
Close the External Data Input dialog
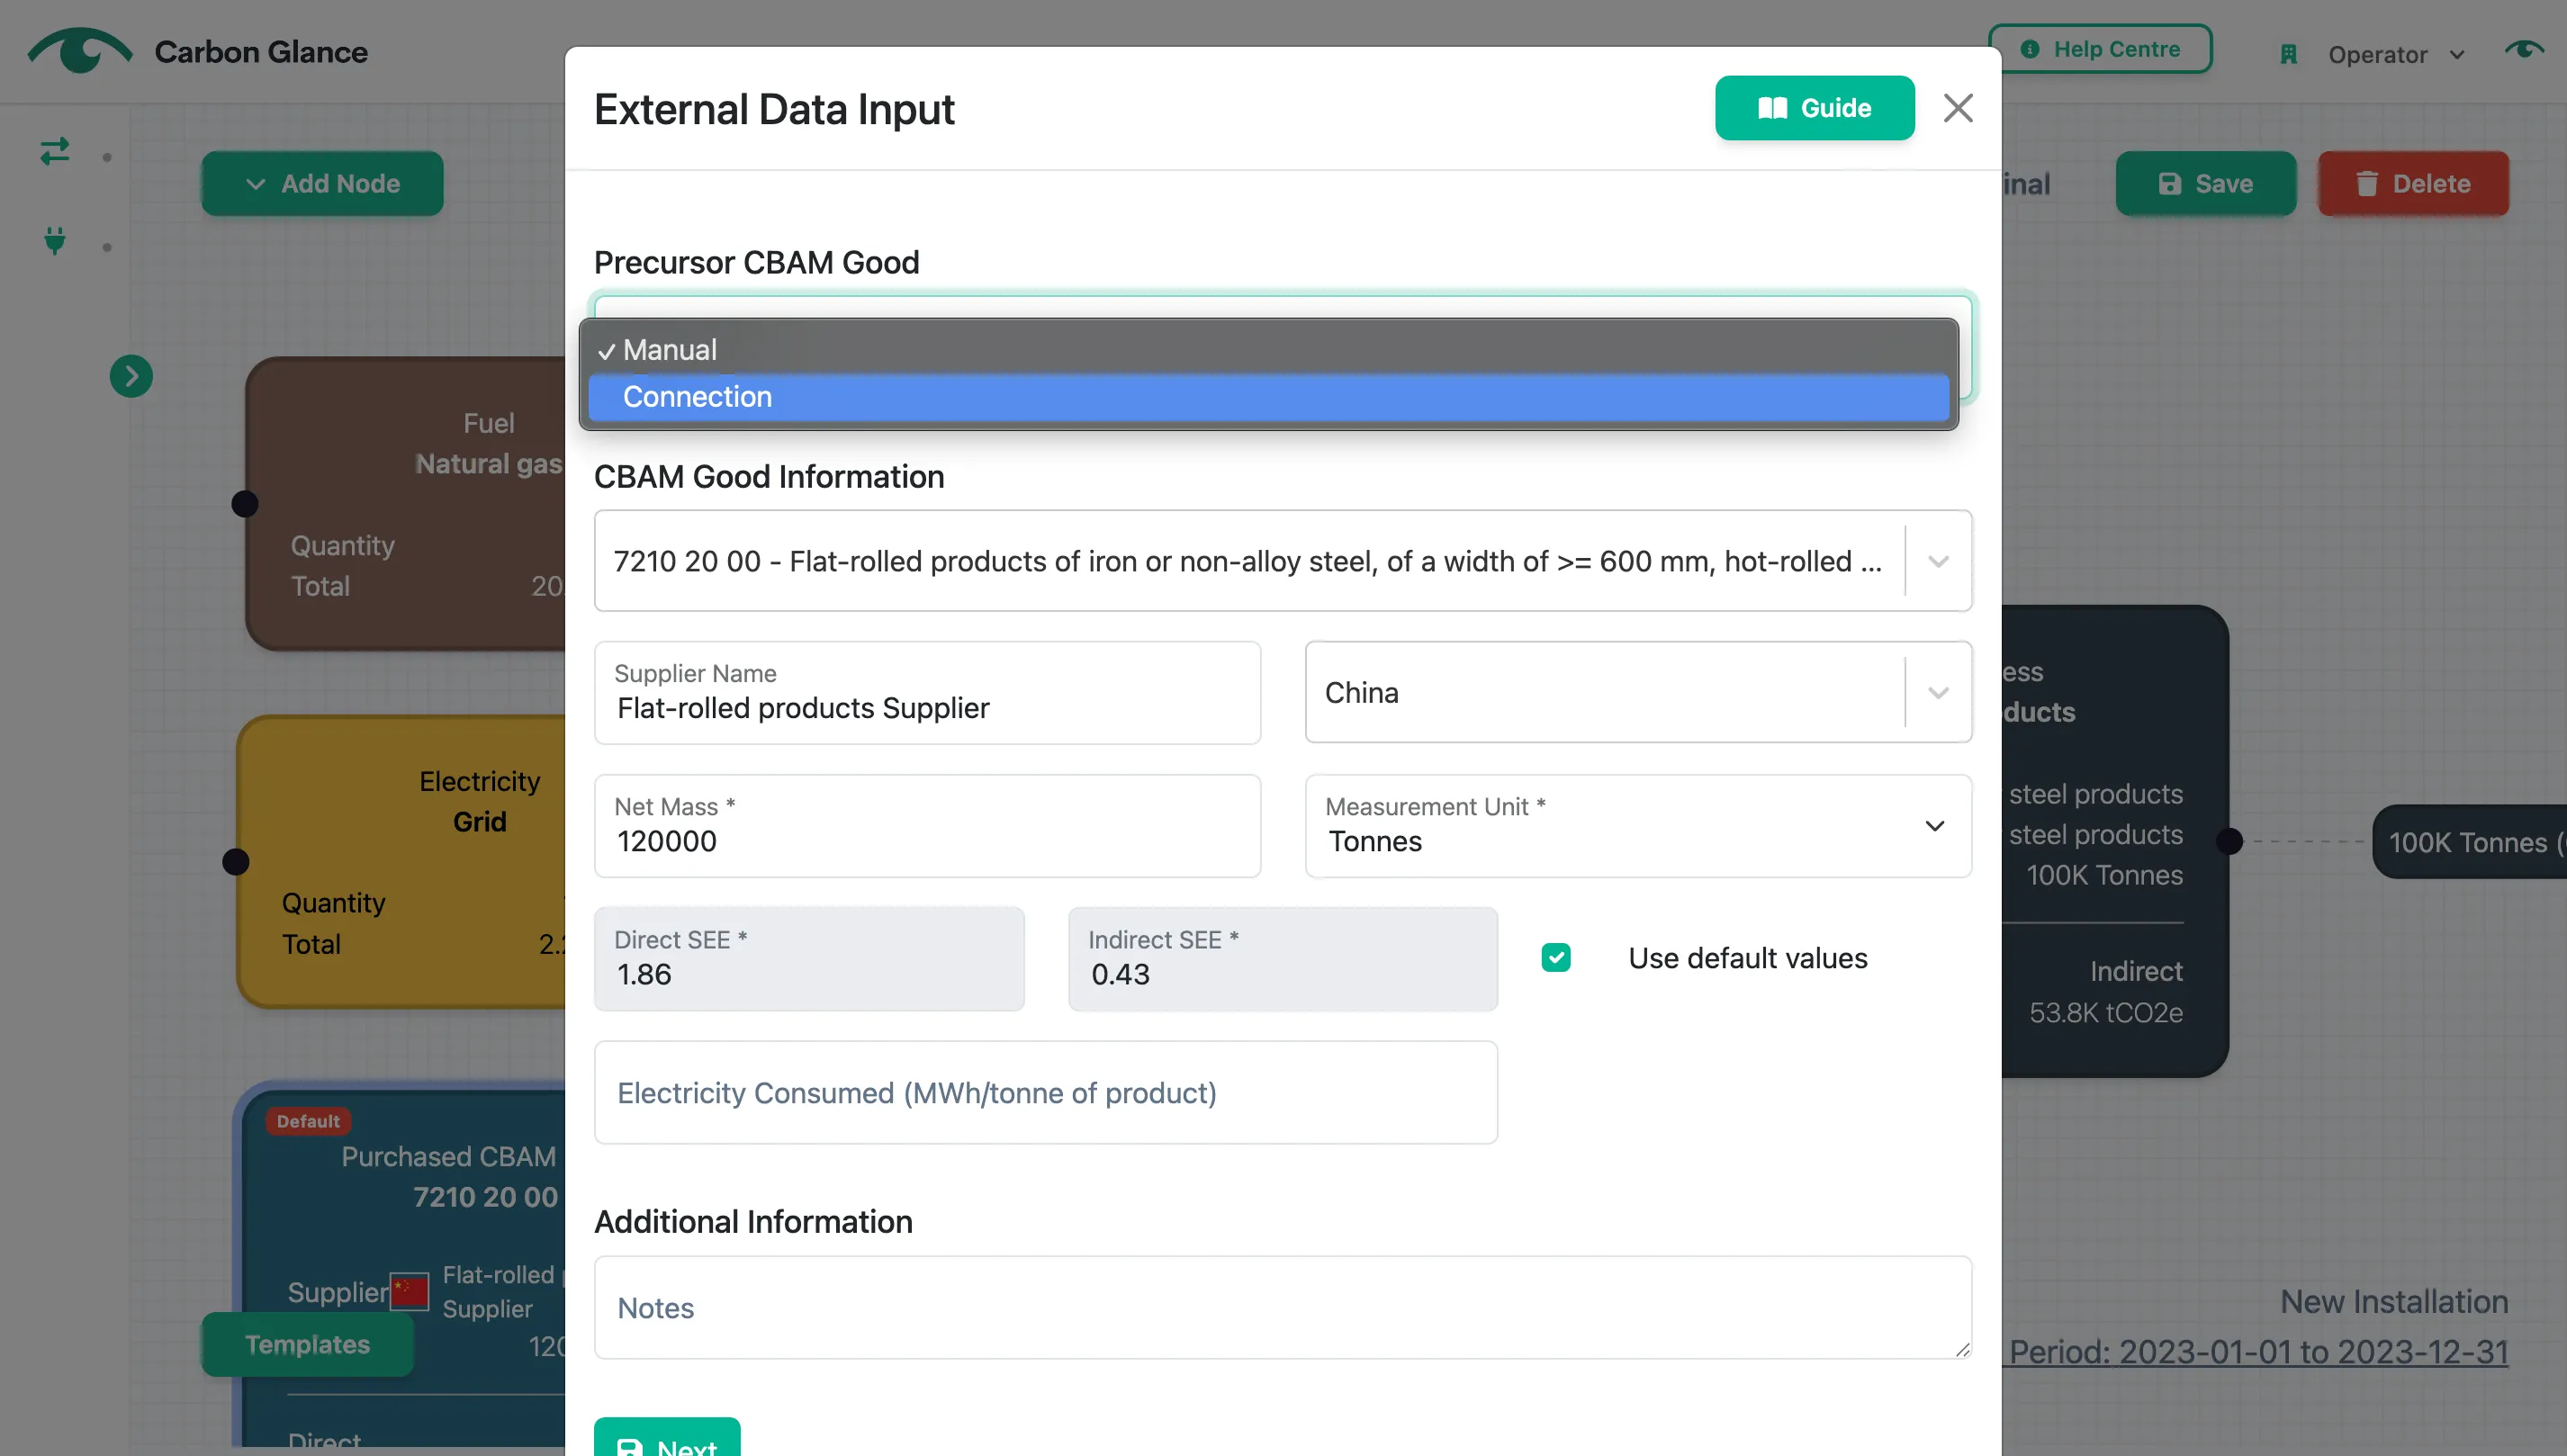coord(1957,108)
